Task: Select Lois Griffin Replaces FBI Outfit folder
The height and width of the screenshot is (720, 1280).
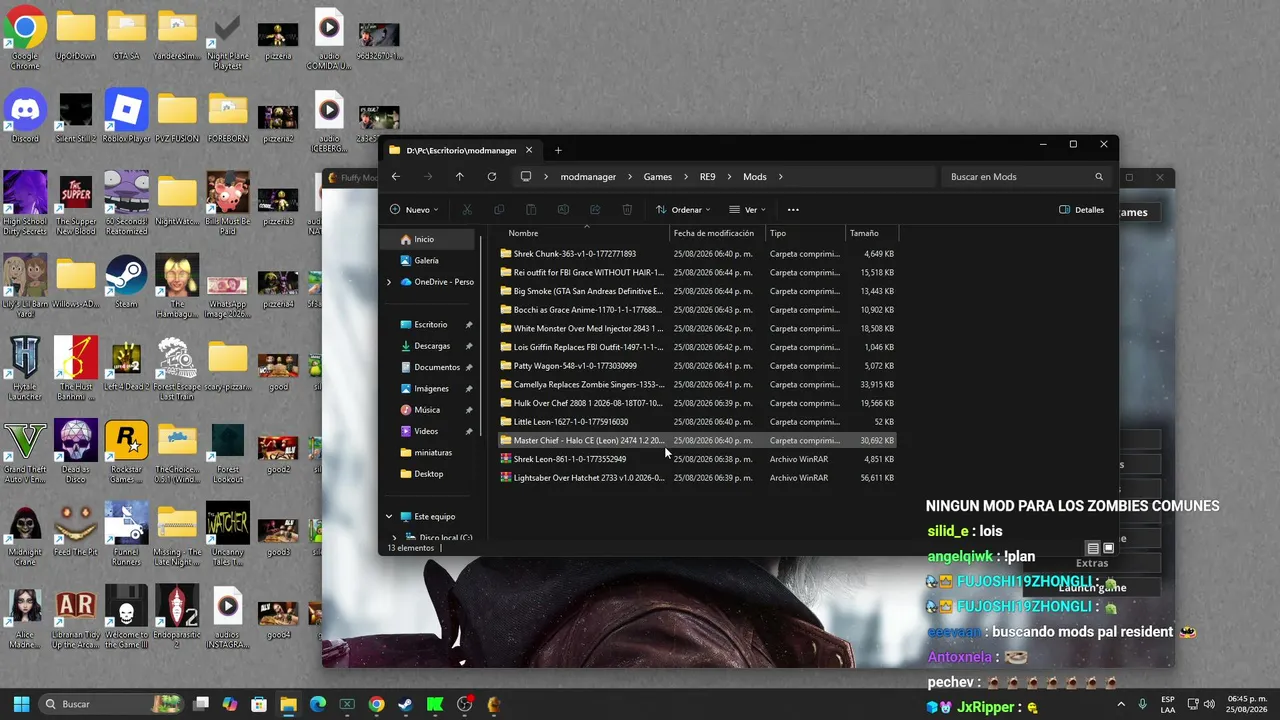Action: point(697,347)
